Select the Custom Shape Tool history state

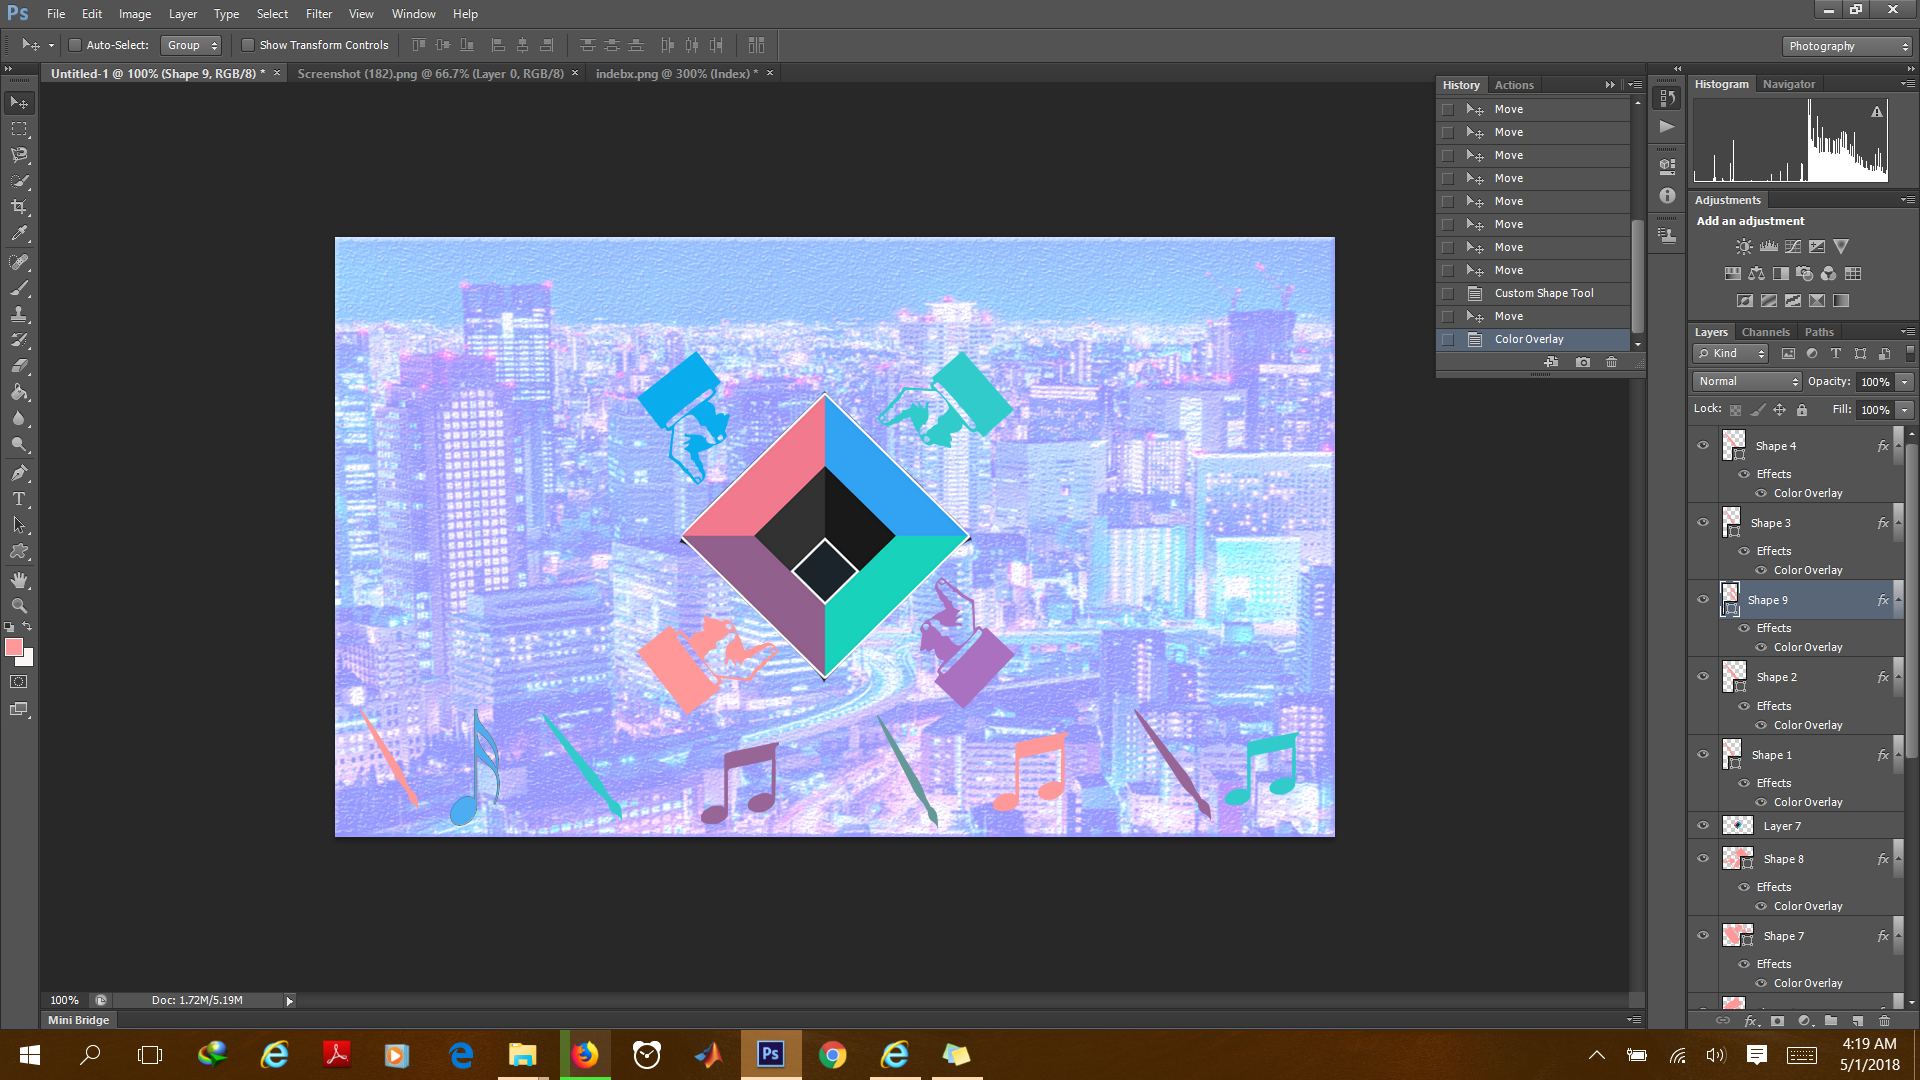coord(1543,293)
